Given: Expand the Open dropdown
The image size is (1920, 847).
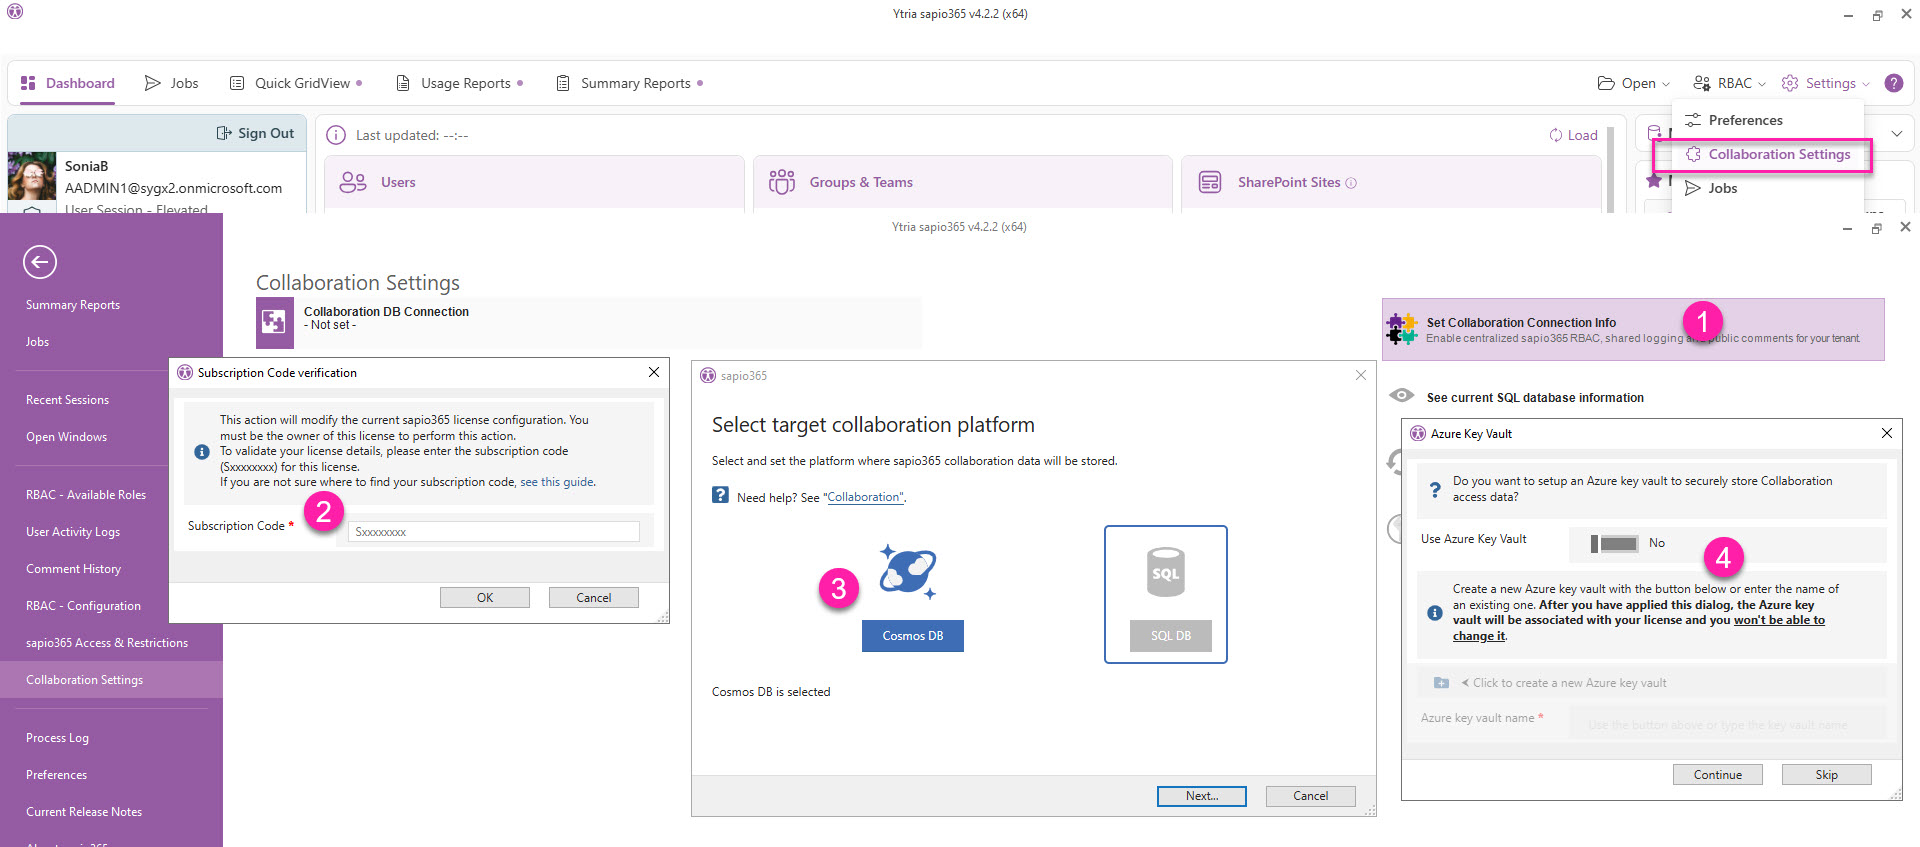Looking at the screenshot, I should coord(1634,83).
